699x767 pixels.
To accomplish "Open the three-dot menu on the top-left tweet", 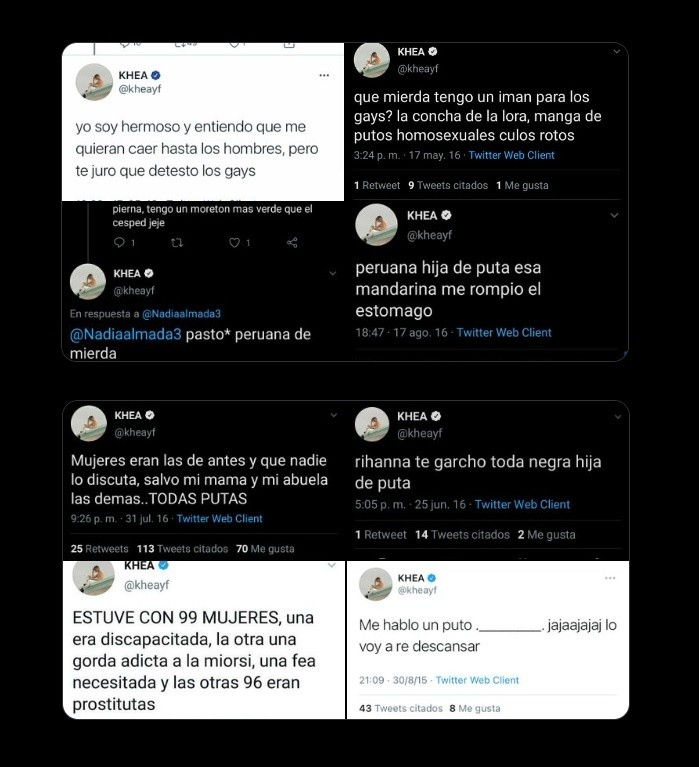I will click(324, 75).
